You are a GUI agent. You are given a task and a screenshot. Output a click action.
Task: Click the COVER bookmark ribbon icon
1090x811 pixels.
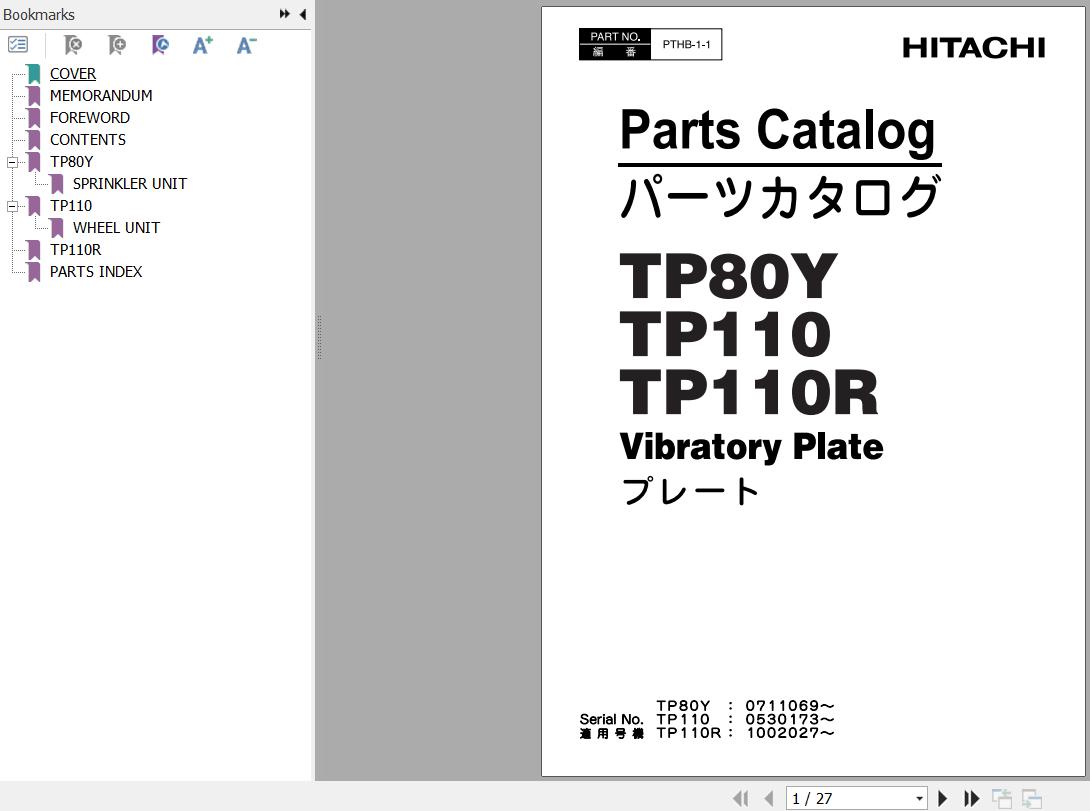coord(33,74)
